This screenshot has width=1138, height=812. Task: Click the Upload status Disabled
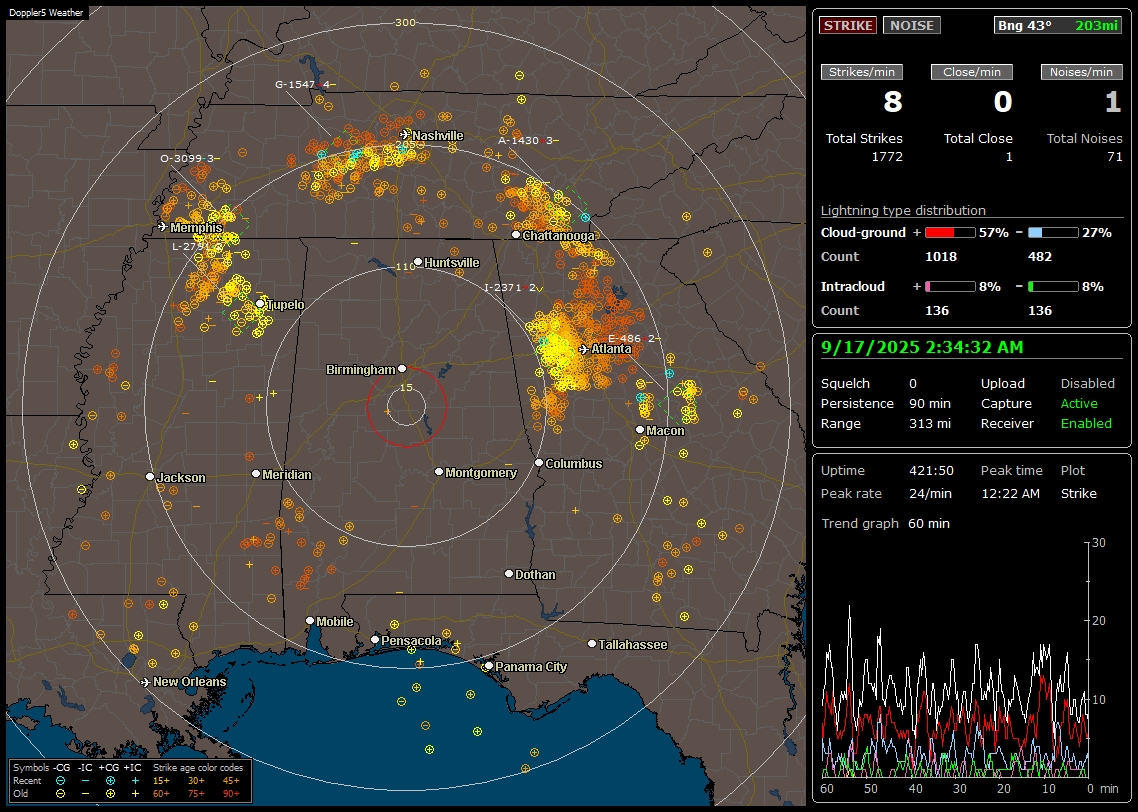[1087, 384]
